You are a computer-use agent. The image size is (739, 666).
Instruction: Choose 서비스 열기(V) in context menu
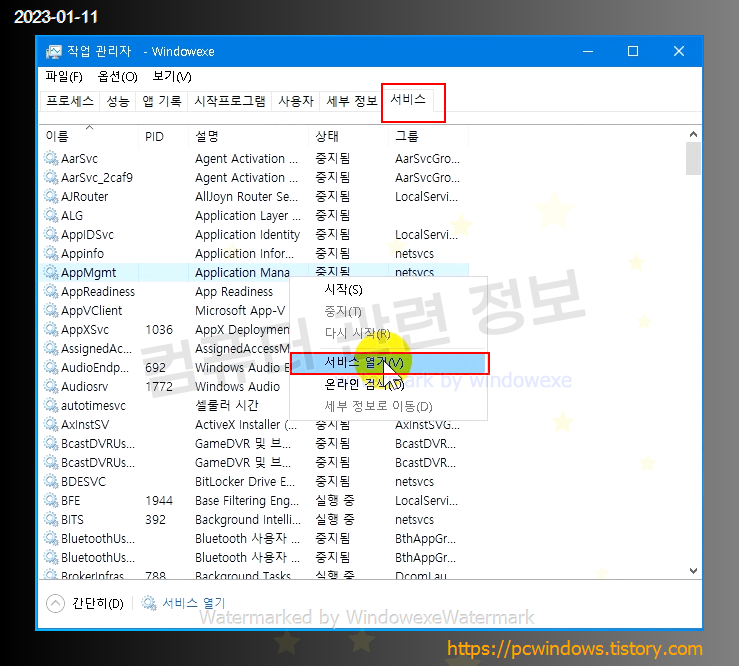tap(388, 363)
